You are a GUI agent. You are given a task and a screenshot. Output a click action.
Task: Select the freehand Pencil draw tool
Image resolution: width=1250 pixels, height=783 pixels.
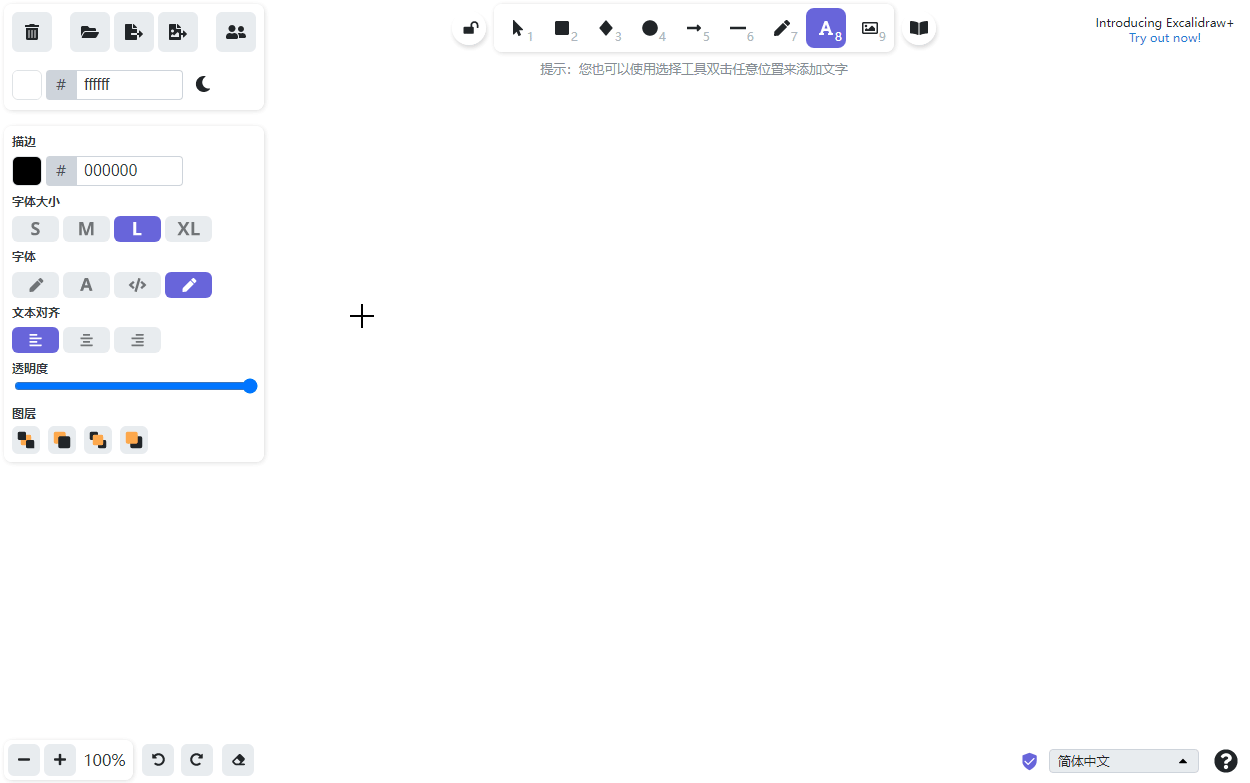point(782,29)
